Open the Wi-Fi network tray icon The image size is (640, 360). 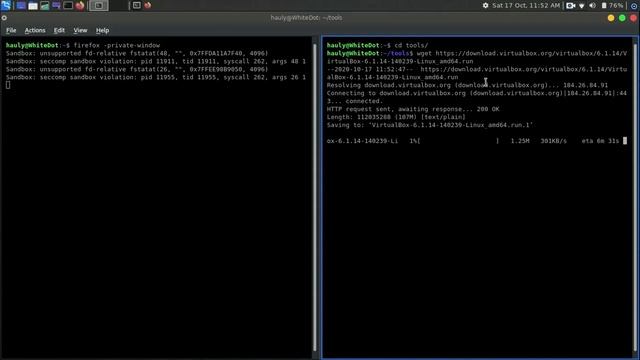tap(582, 5)
